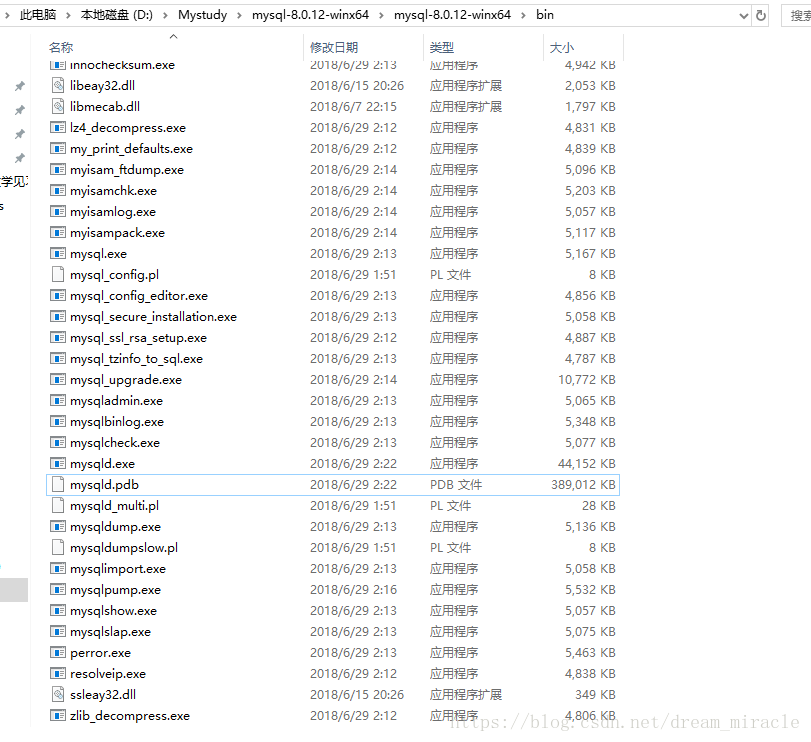811x742 pixels.
Task: Open the address bar history dropdown
Action: click(744, 16)
